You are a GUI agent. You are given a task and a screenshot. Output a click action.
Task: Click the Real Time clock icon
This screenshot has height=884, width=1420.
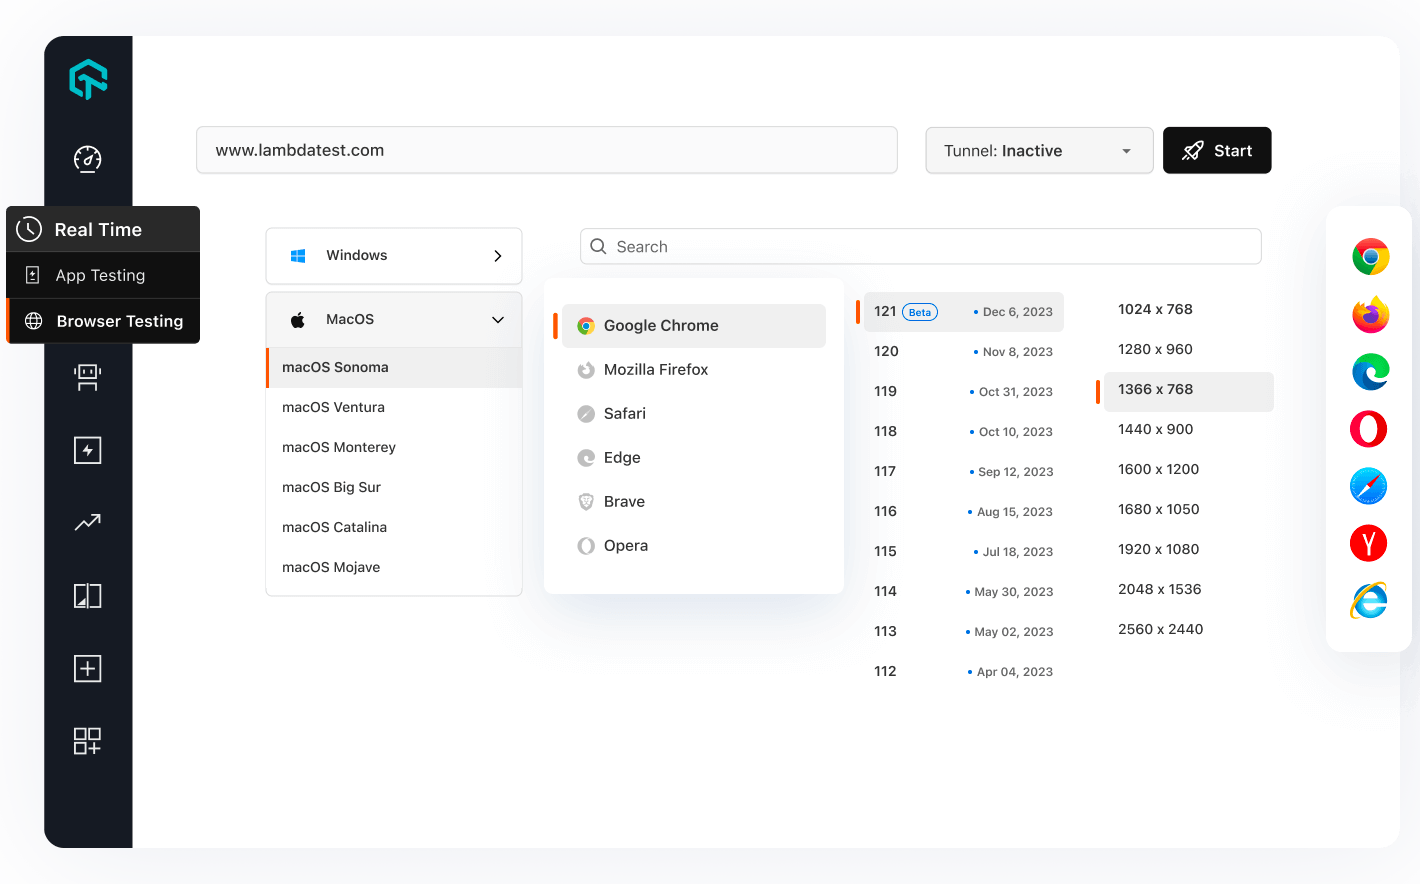[29, 229]
